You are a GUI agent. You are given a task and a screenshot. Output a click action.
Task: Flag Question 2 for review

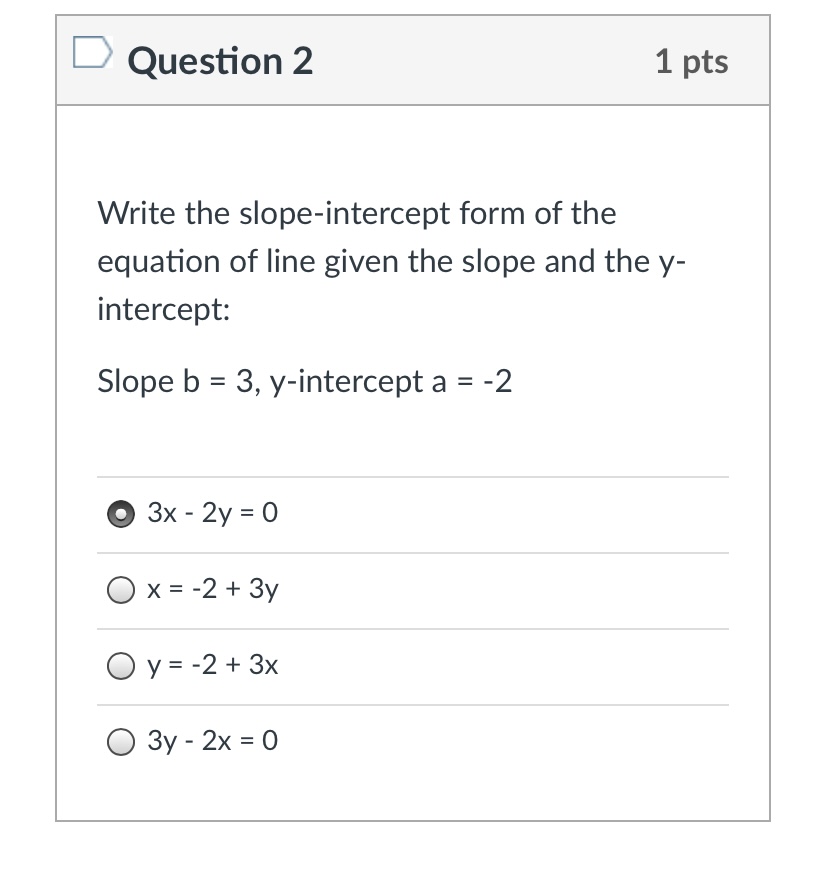pyautogui.click(x=93, y=53)
